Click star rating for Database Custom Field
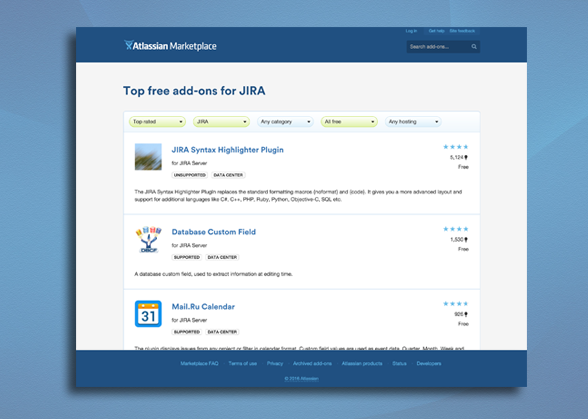The width and height of the screenshot is (588, 419). 456,229
